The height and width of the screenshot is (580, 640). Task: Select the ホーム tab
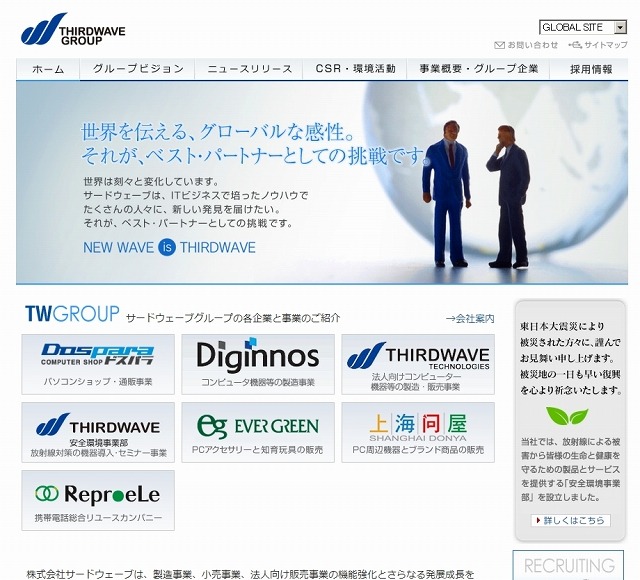48,69
